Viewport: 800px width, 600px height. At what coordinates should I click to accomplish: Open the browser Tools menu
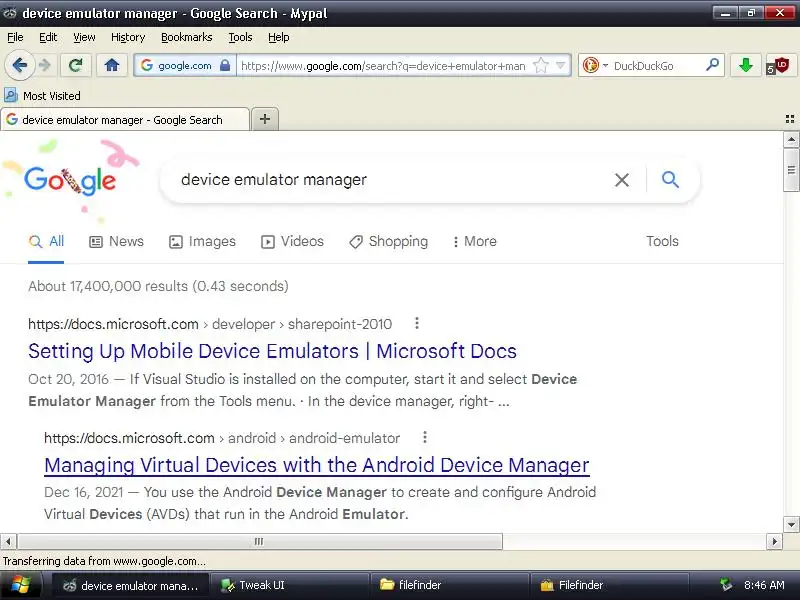click(x=240, y=37)
